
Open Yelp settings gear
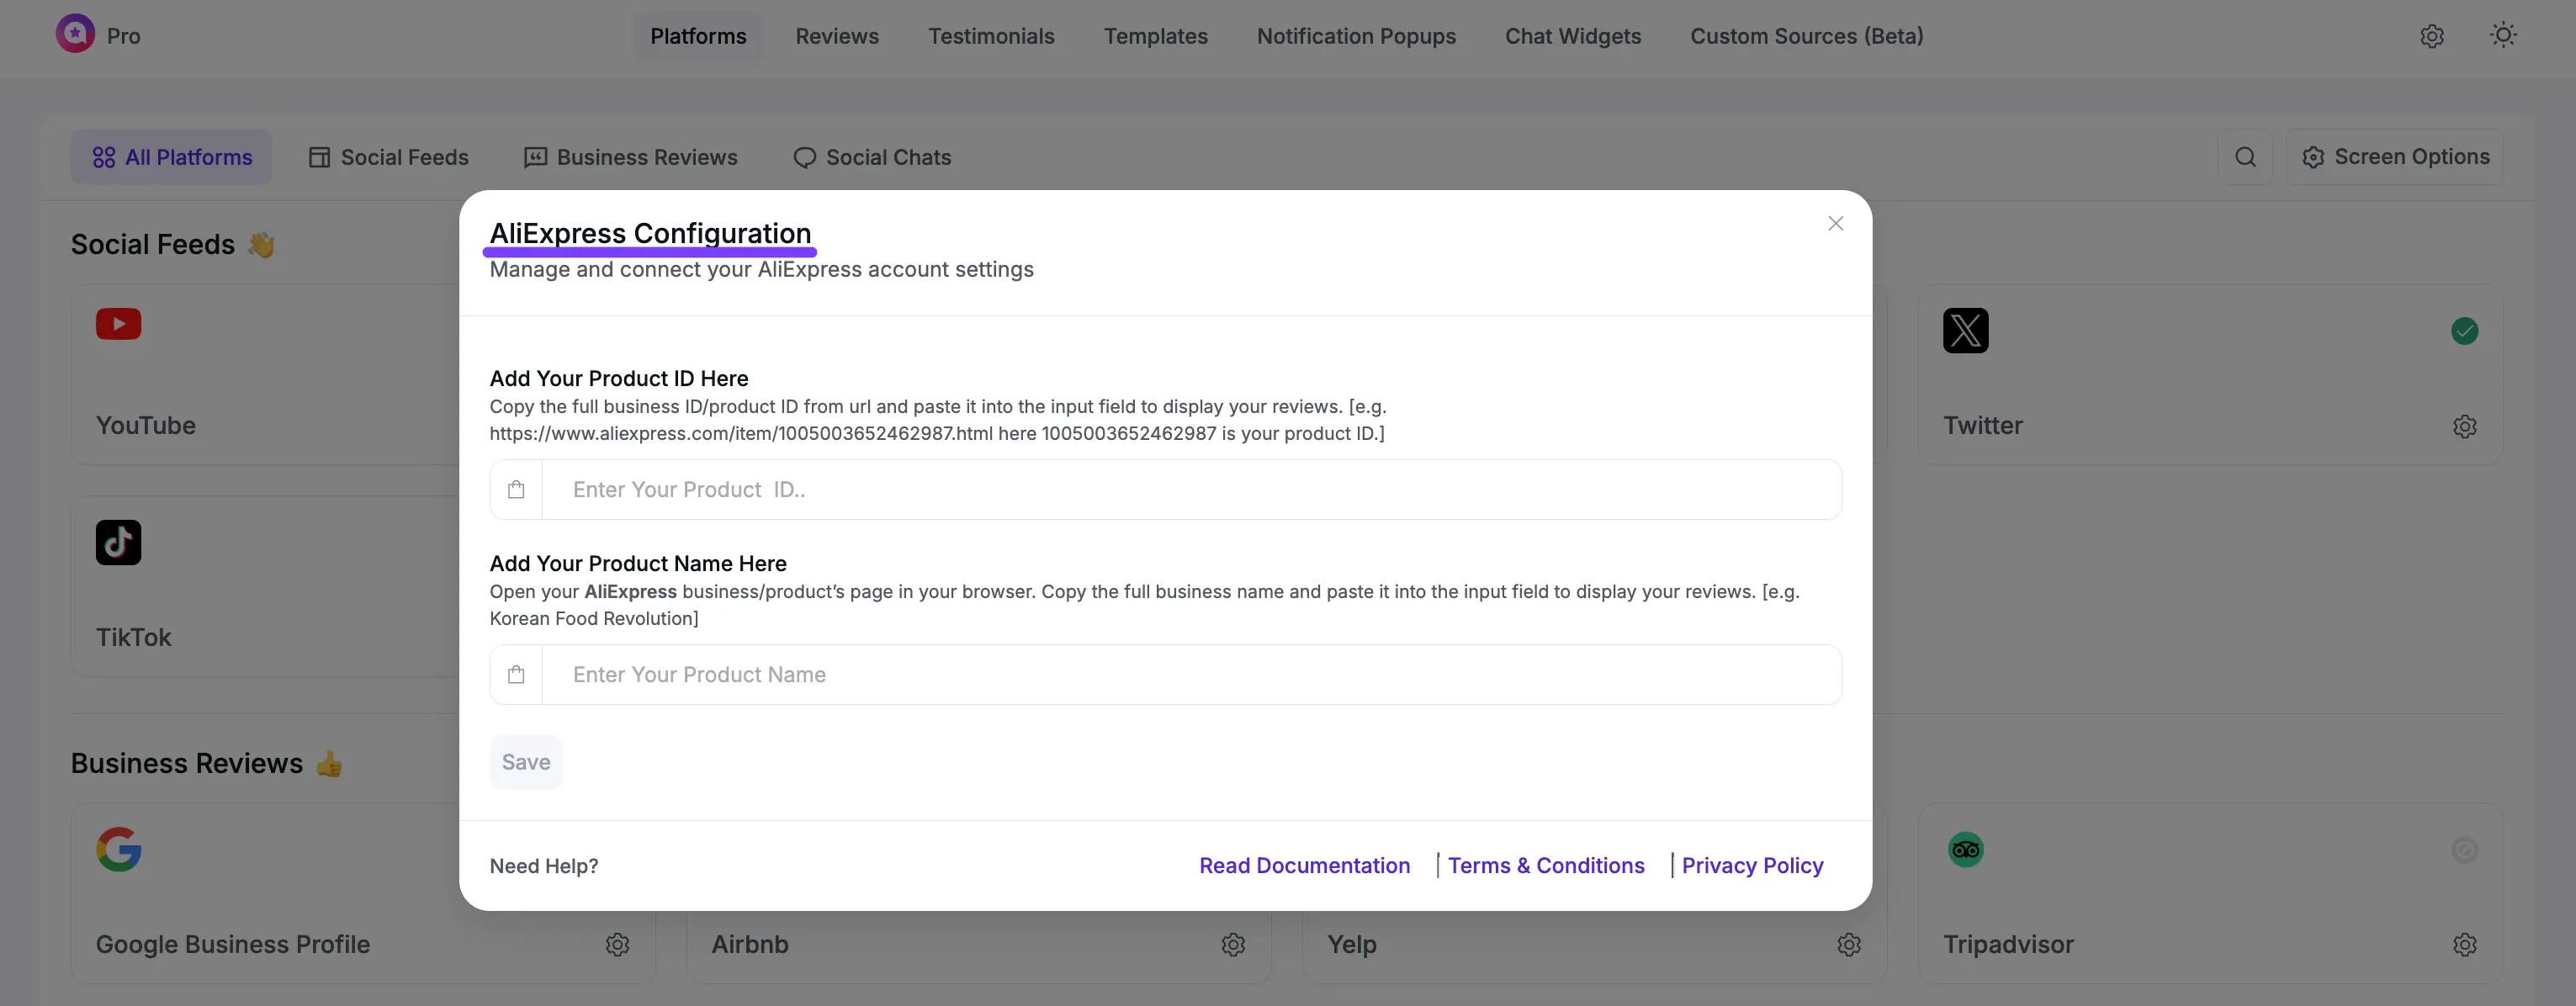[x=1849, y=944]
